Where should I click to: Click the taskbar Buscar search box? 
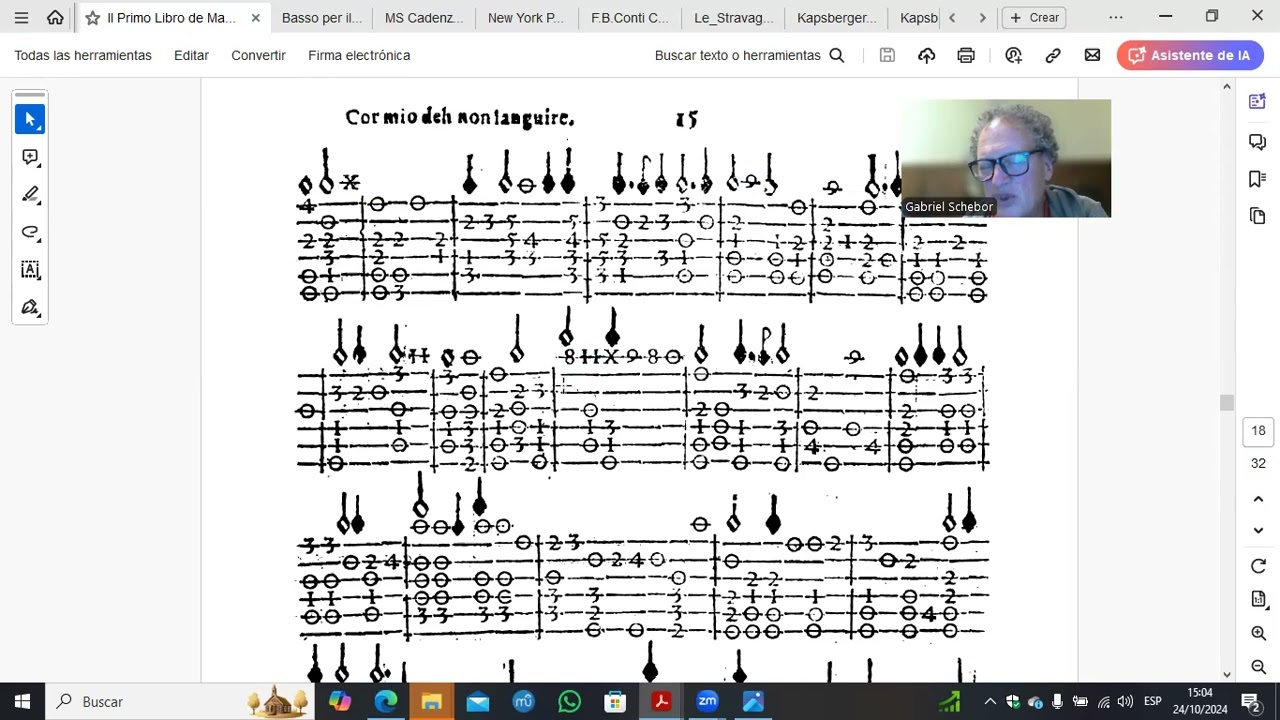pyautogui.click(x=180, y=701)
